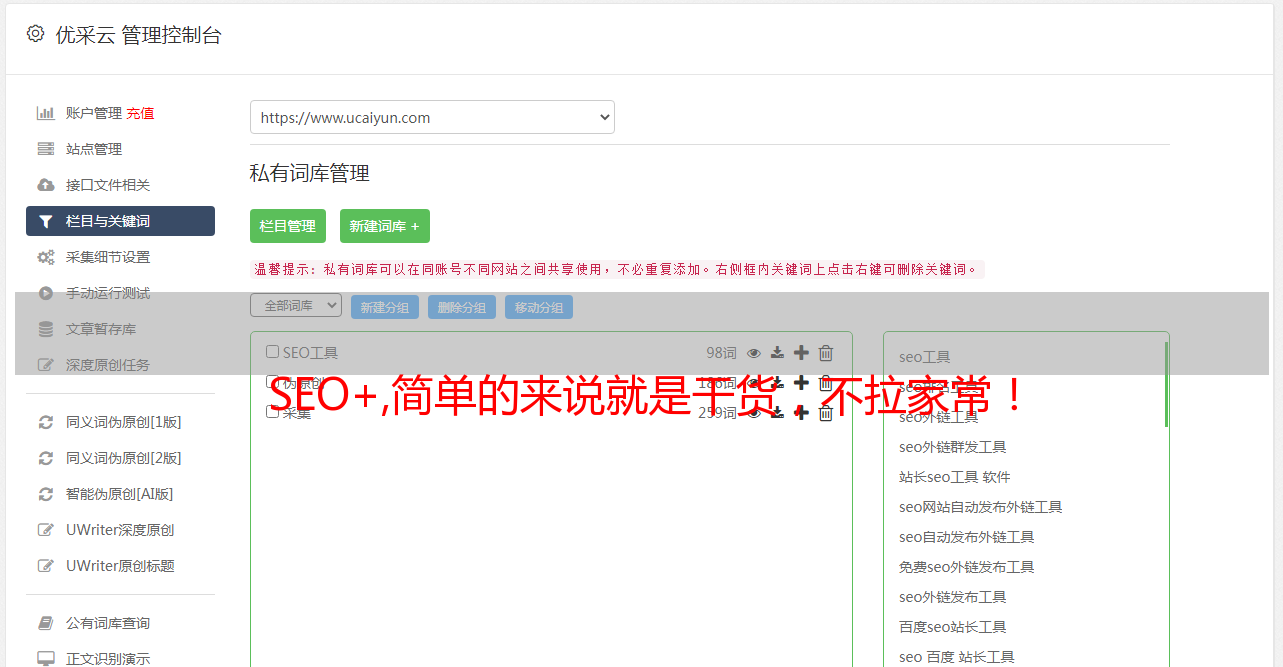The image size is (1283, 667).
Task: Click the refresh icon of 智能伪原创[AI版]
Action: pos(45,494)
